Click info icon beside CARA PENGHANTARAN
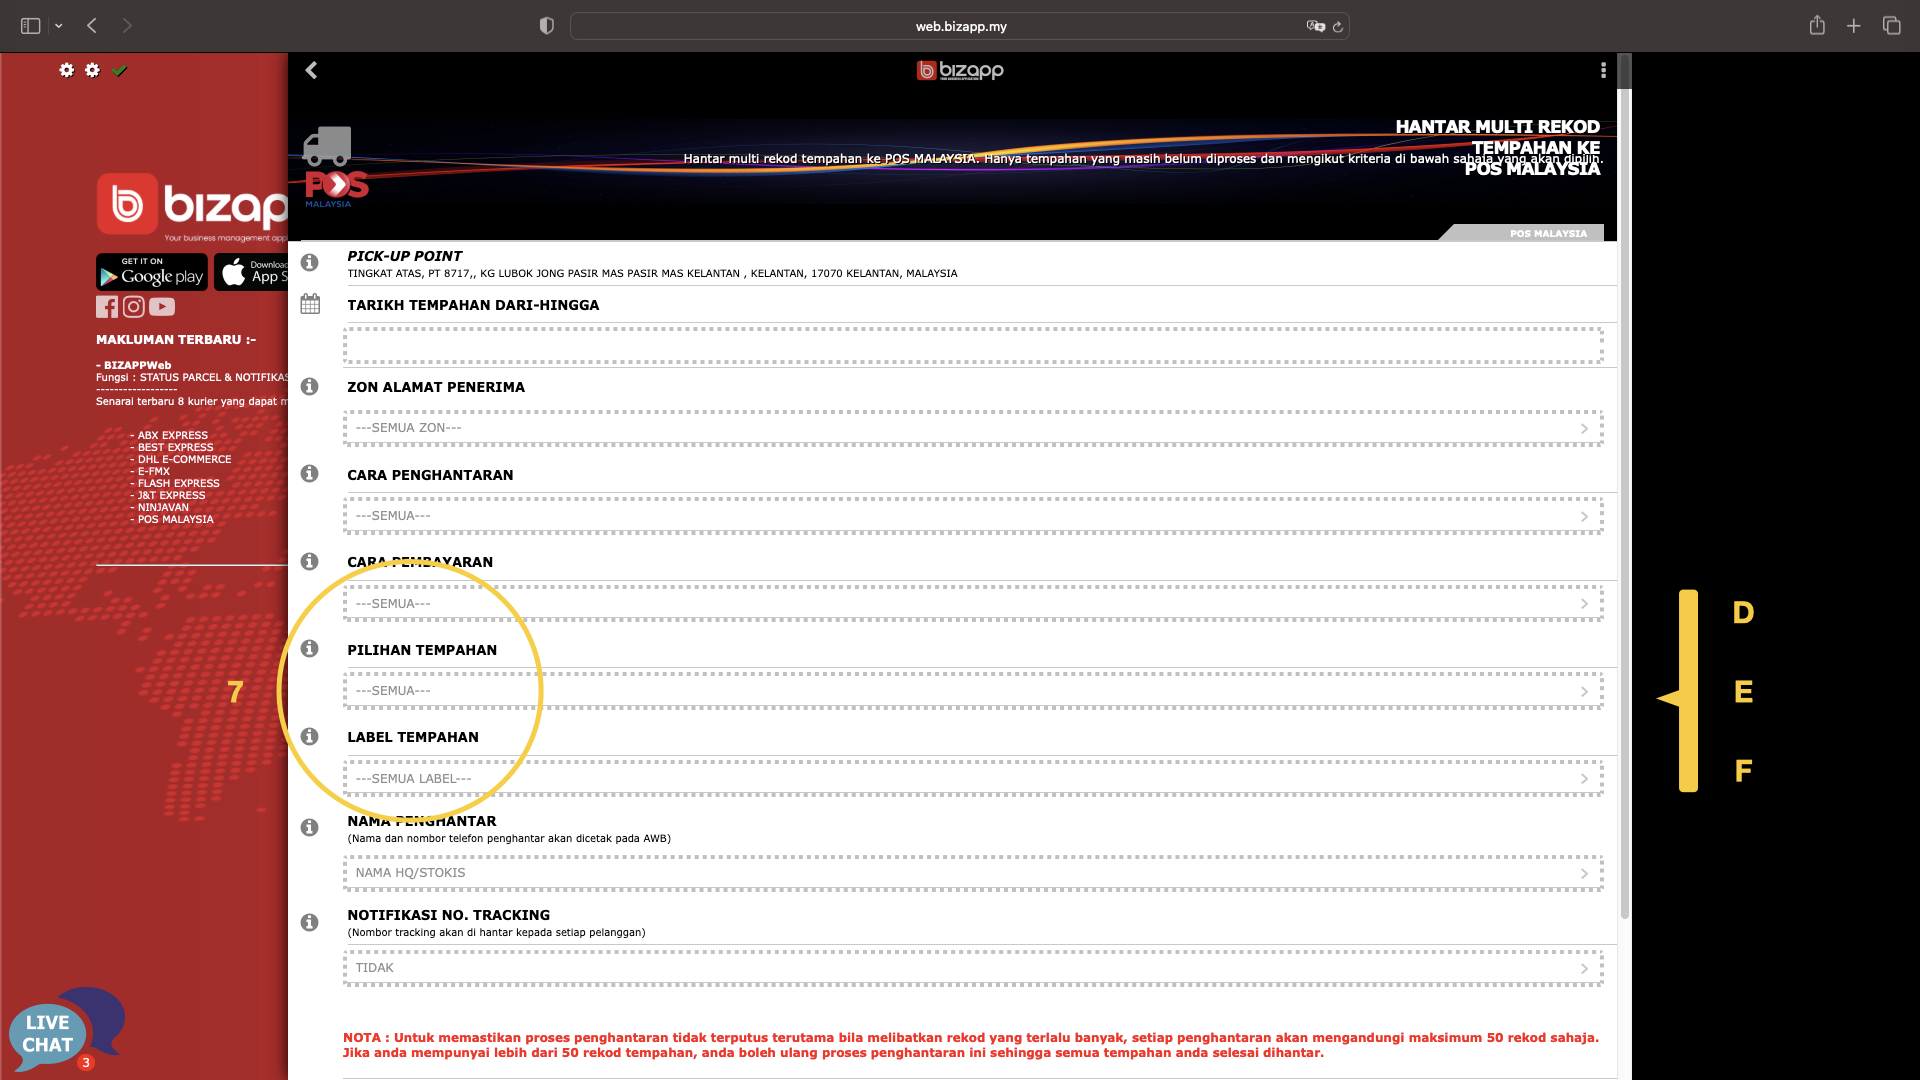Viewport: 1920px width, 1080px height. (x=310, y=473)
